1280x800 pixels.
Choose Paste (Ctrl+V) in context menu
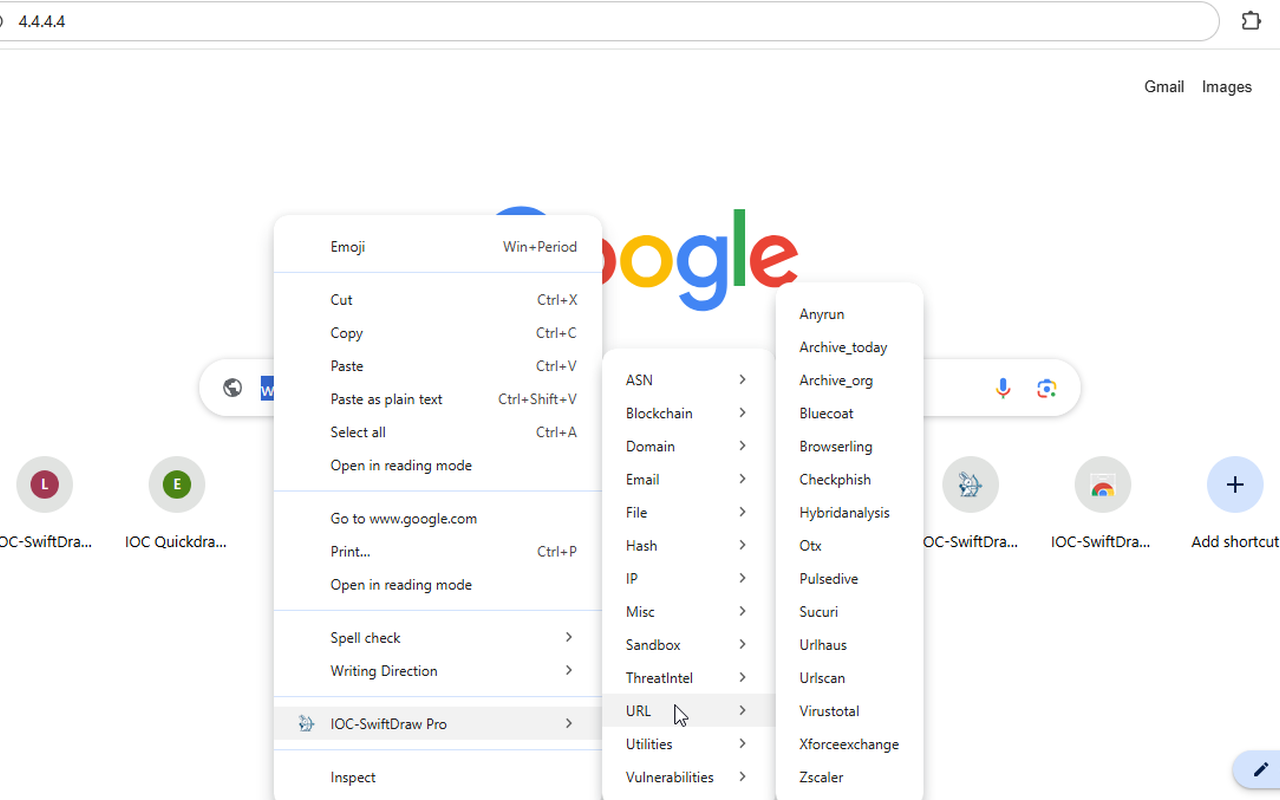click(x=438, y=366)
